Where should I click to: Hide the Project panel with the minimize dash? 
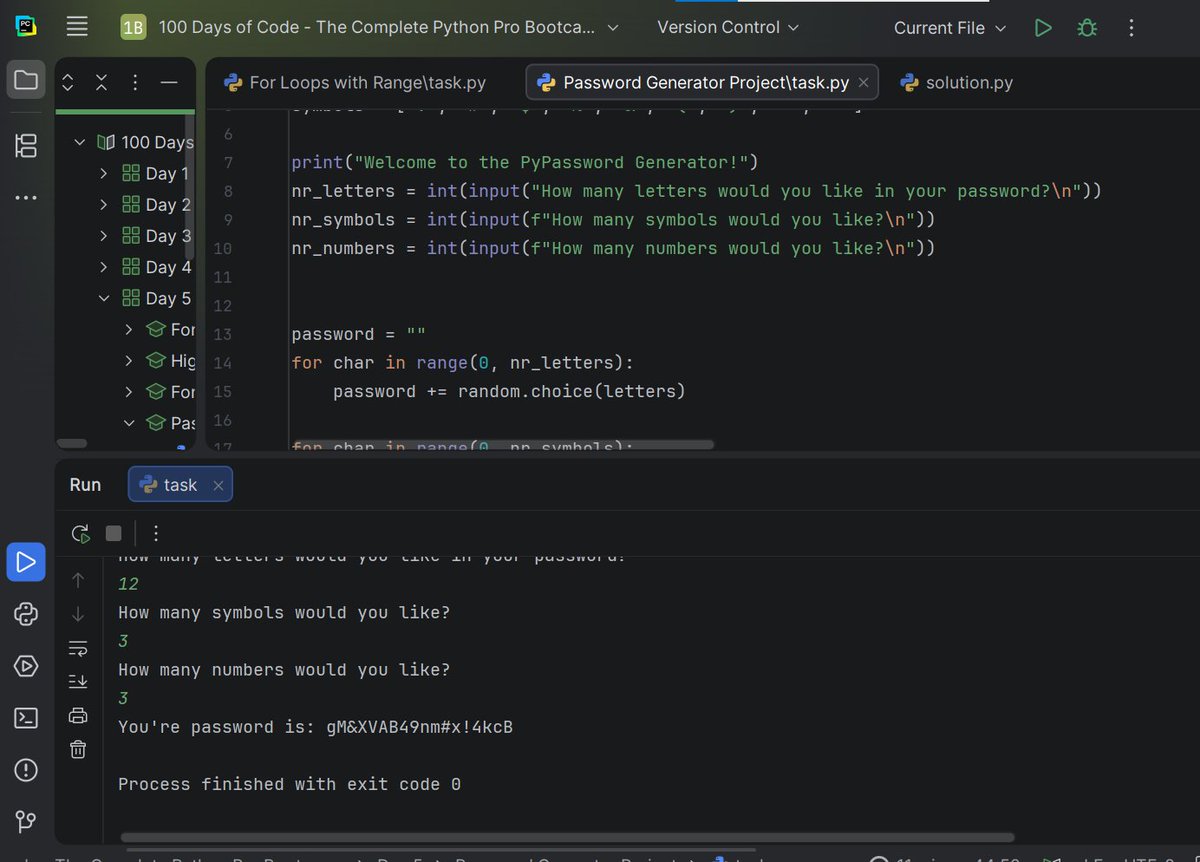point(169,82)
